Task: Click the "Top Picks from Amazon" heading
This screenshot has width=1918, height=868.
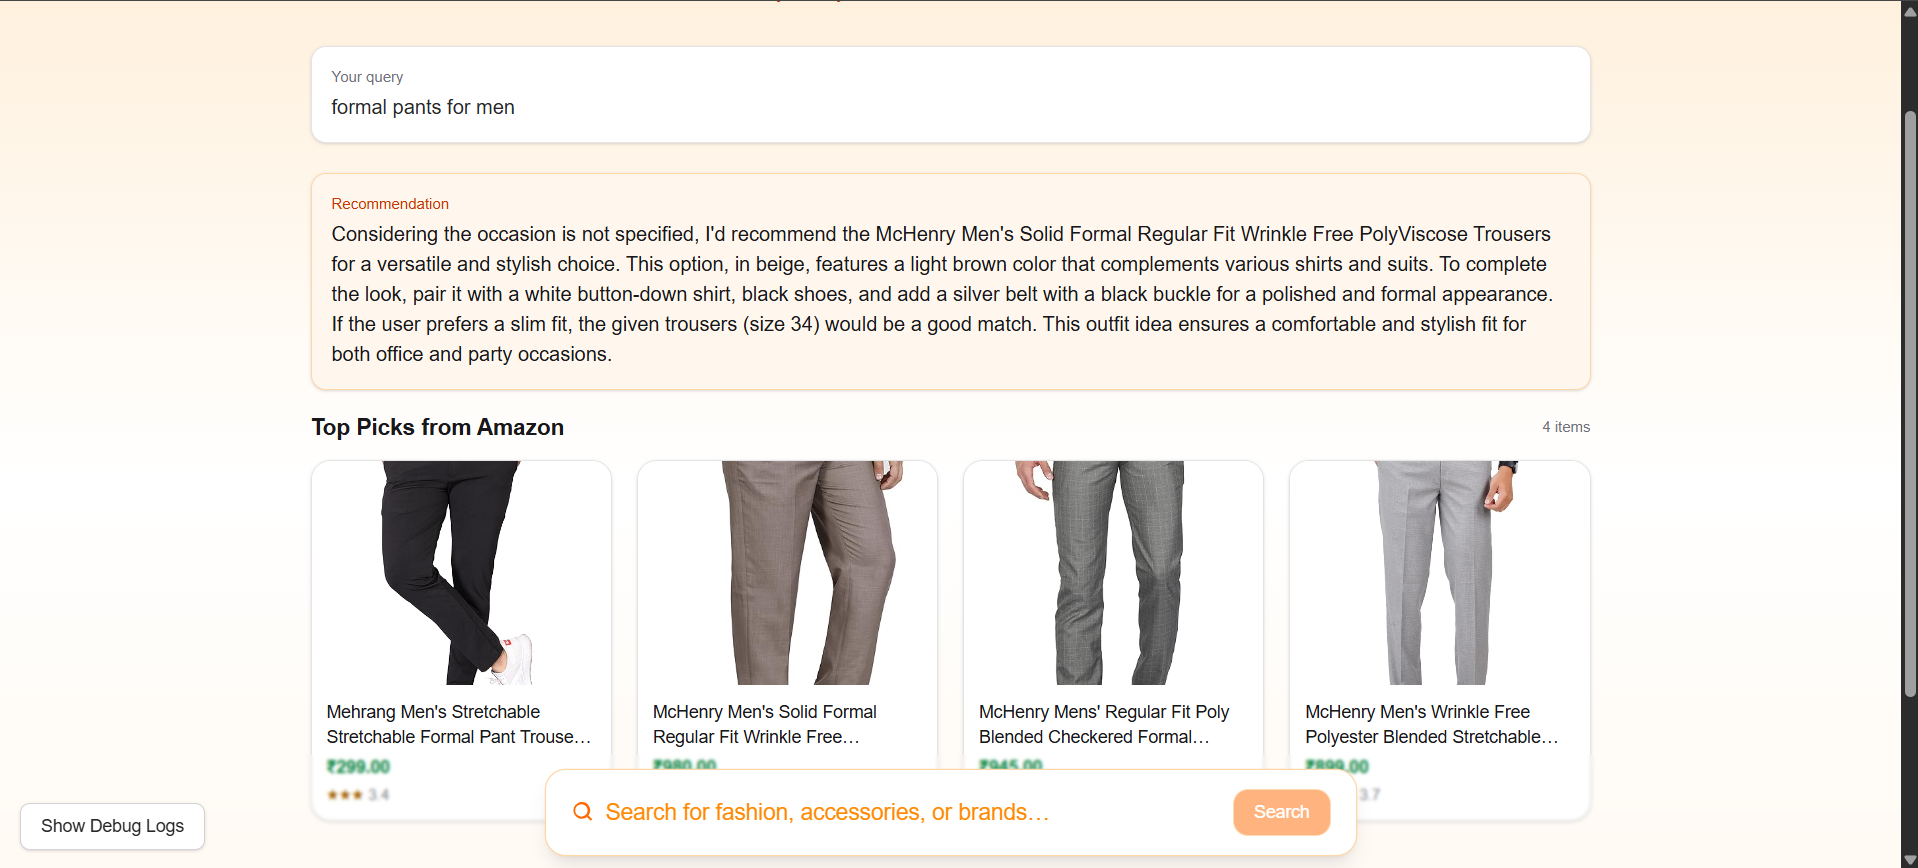Action: click(x=438, y=427)
